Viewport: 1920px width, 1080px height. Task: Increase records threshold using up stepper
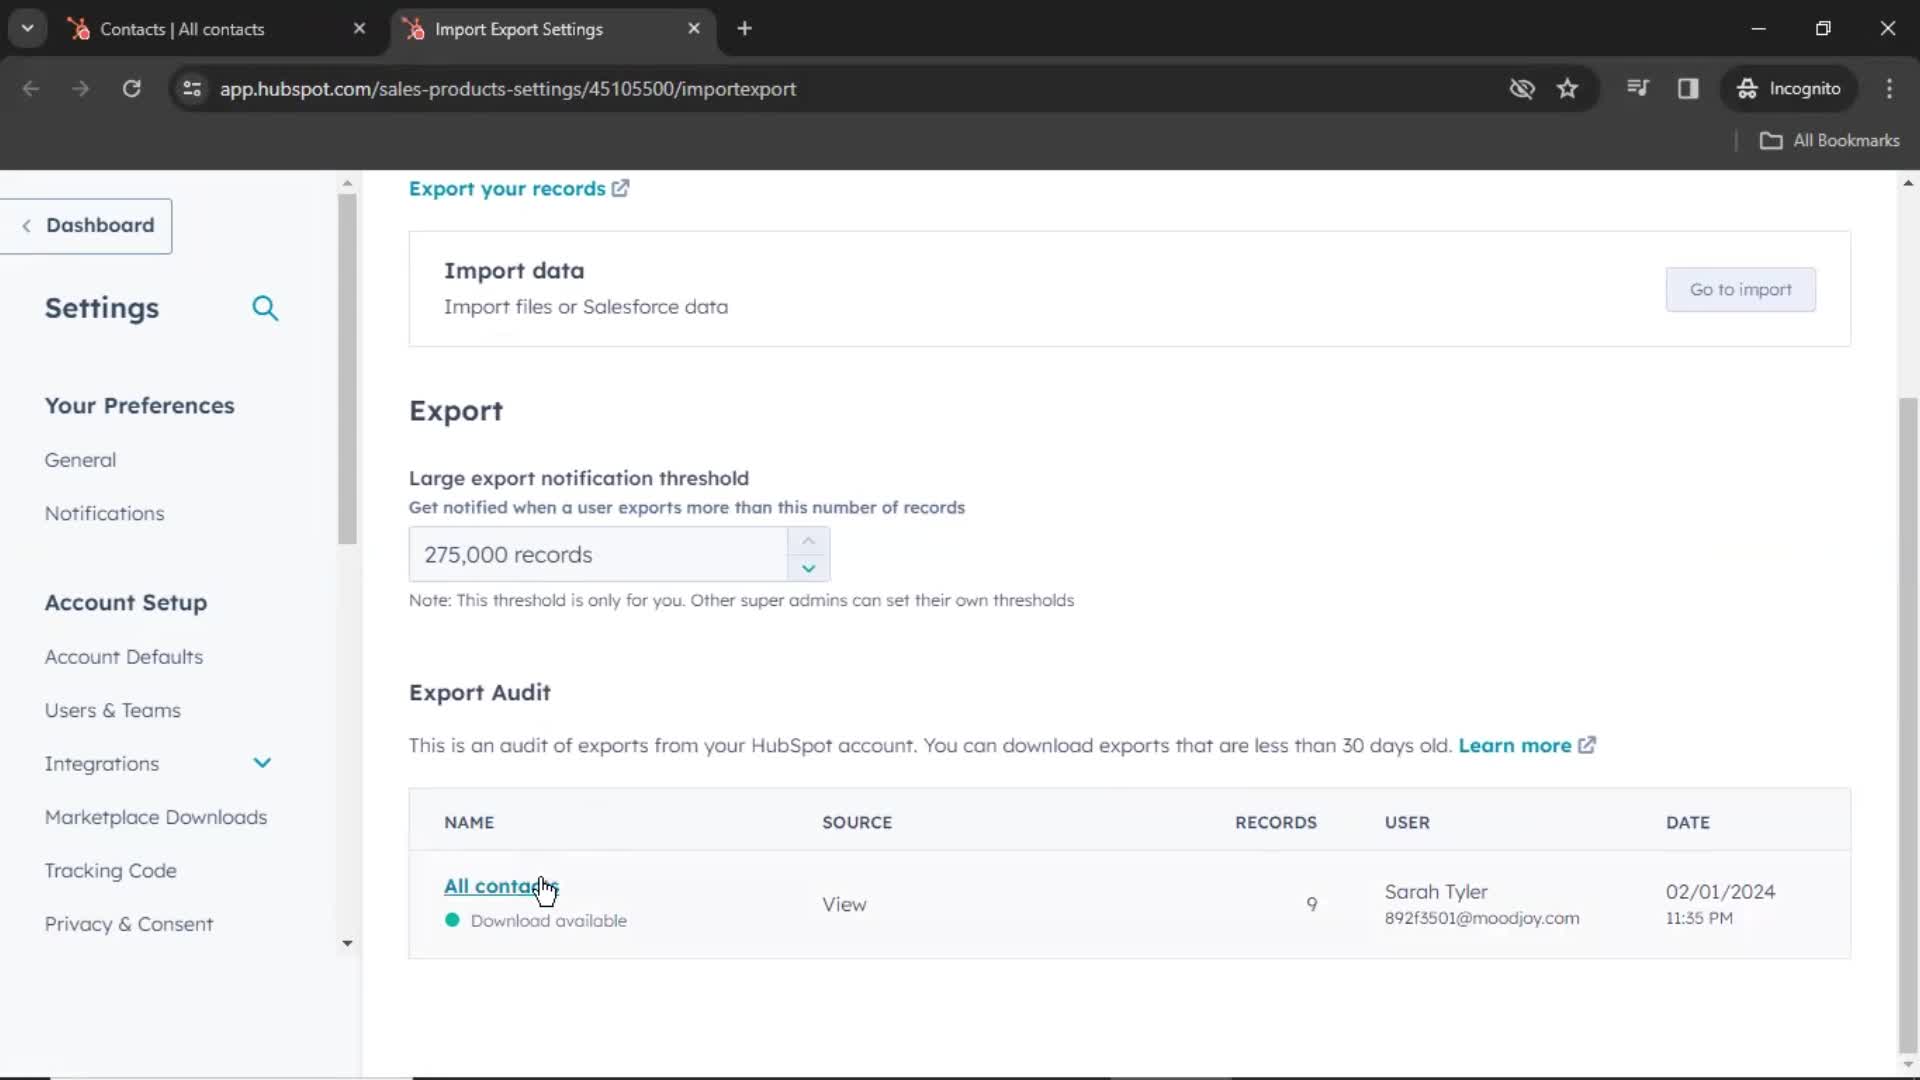point(808,539)
